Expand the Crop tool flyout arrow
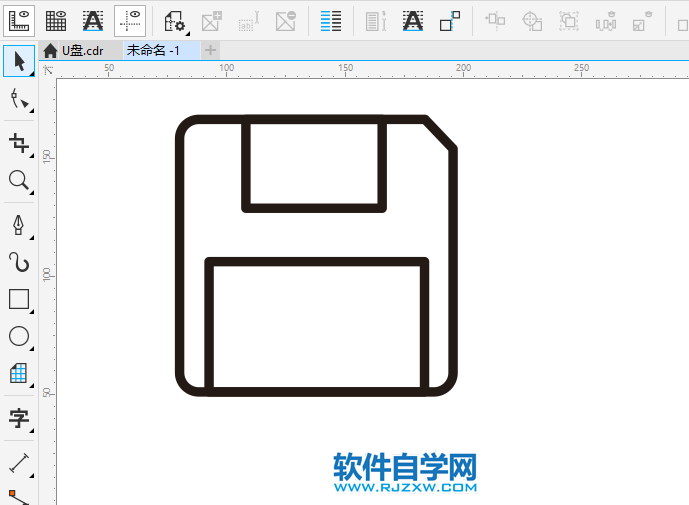The width and height of the screenshot is (689, 505). point(32,156)
